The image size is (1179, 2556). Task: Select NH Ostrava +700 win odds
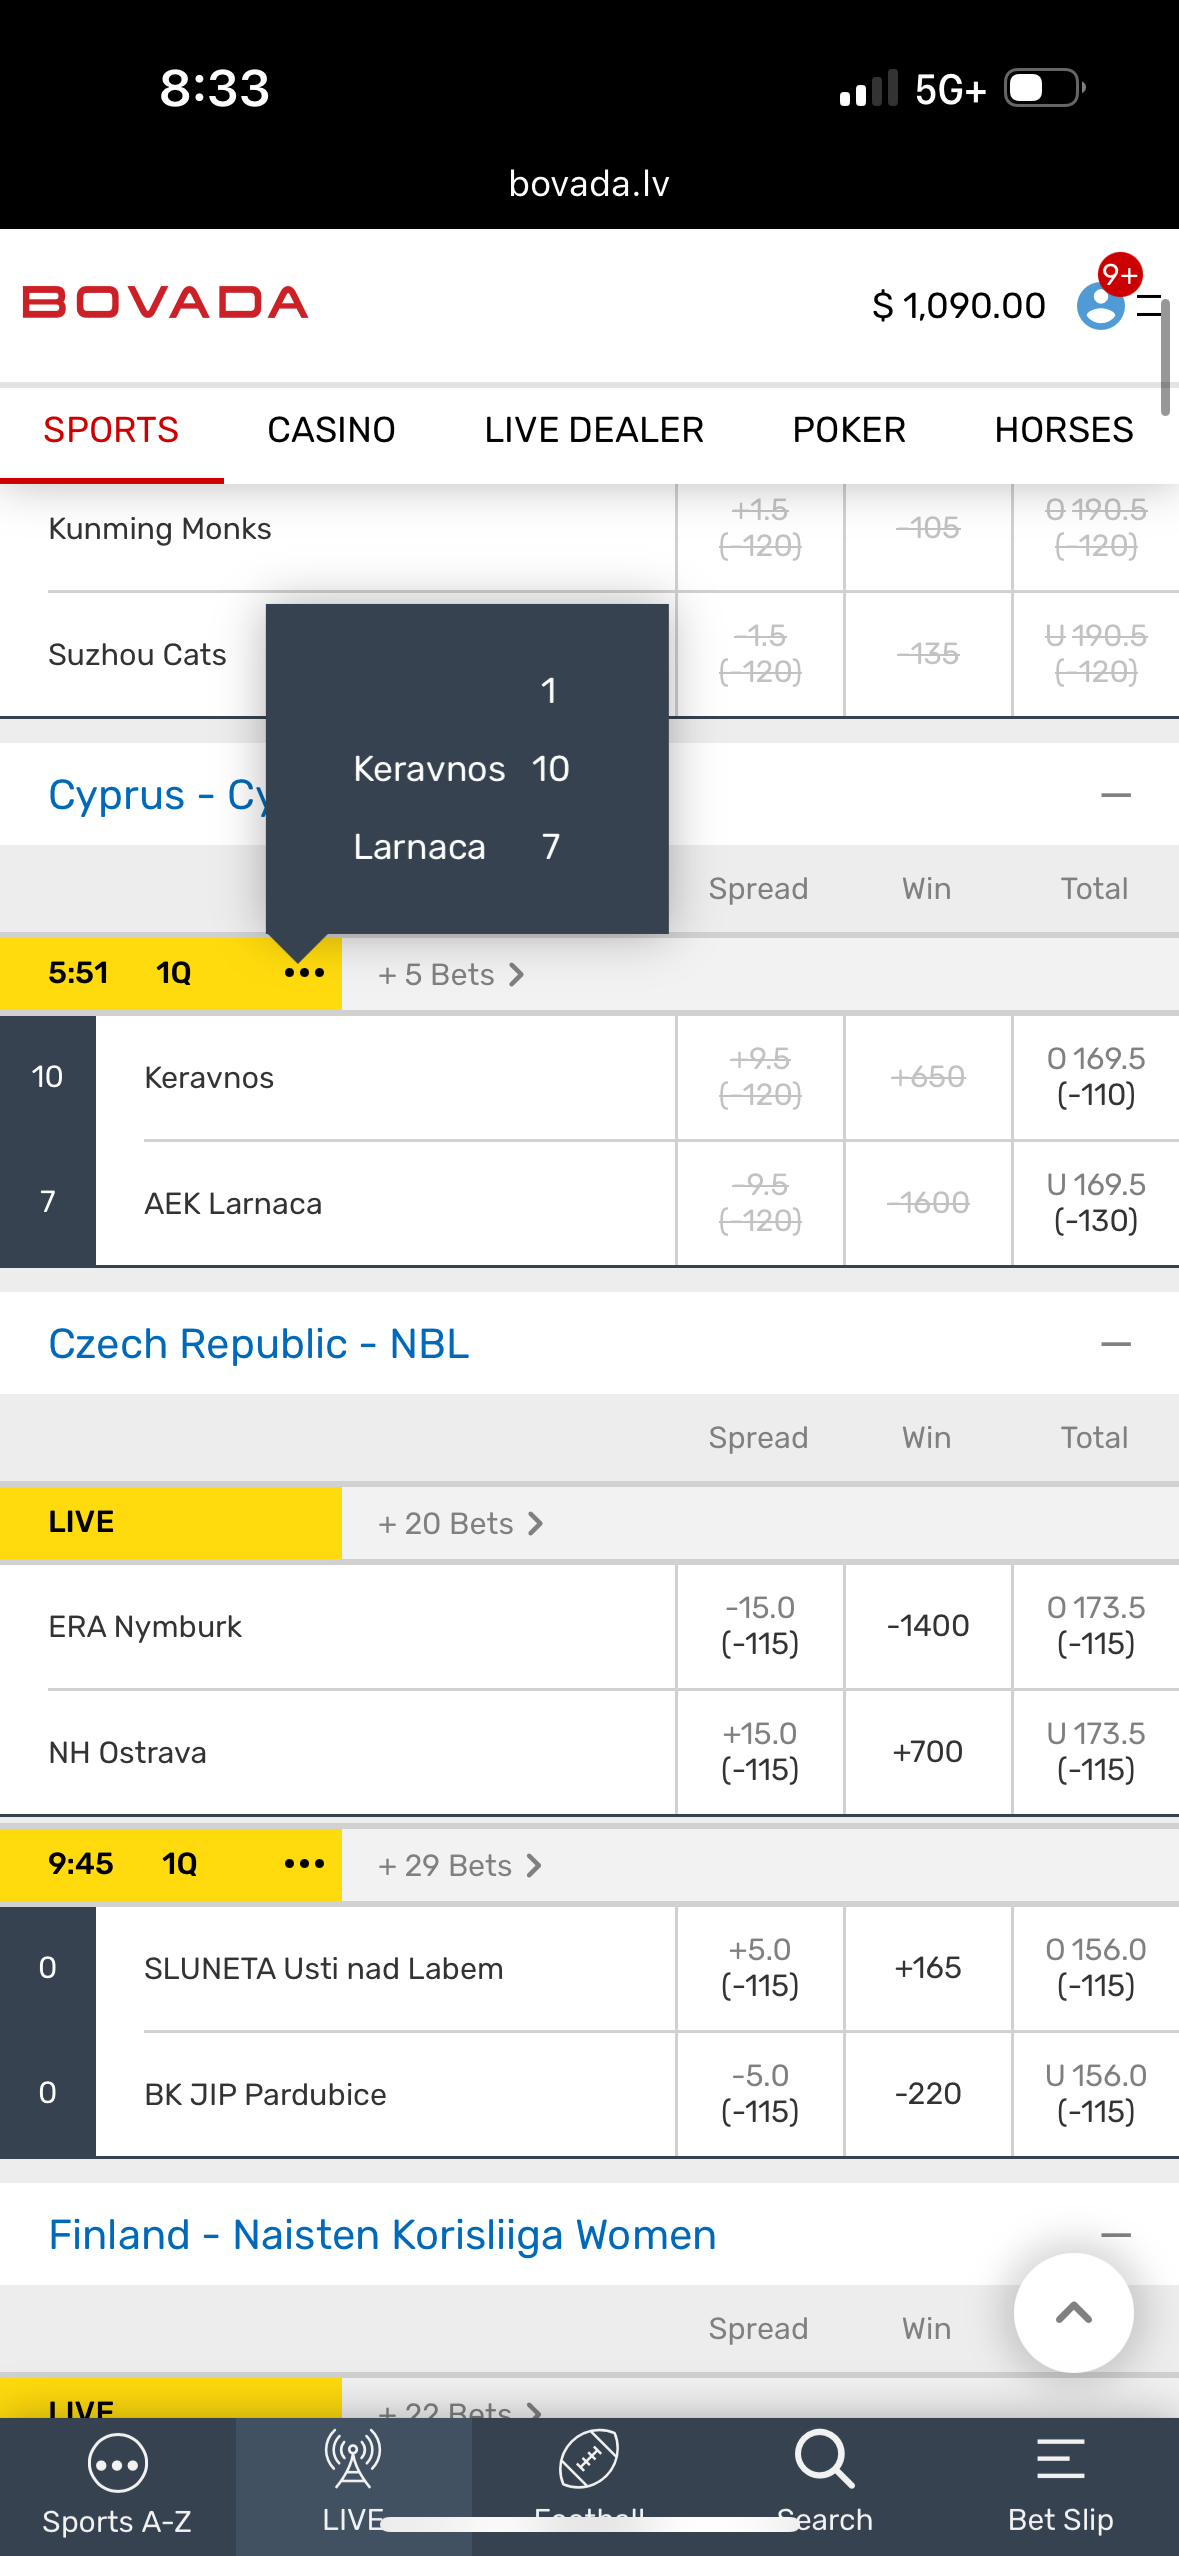click(928, 1752)
